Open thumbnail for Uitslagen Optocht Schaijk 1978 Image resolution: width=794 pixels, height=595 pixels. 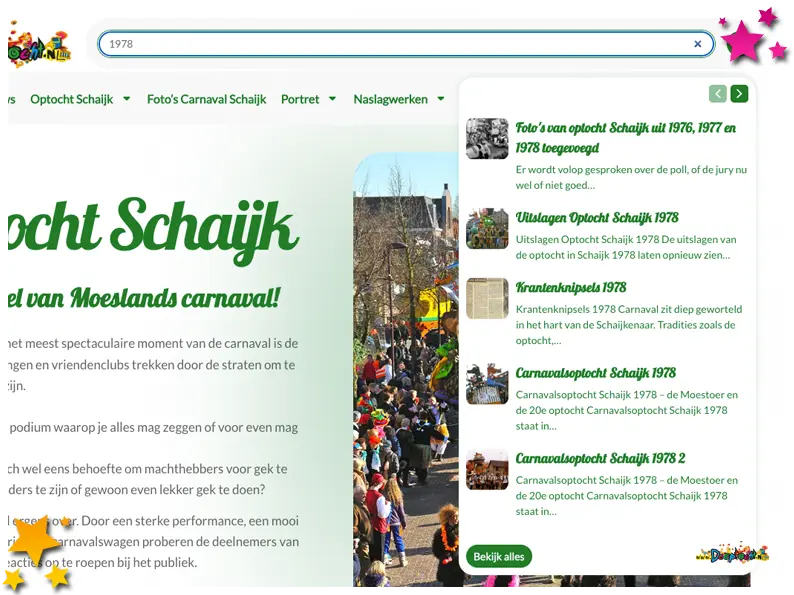[x=487, y=229]
